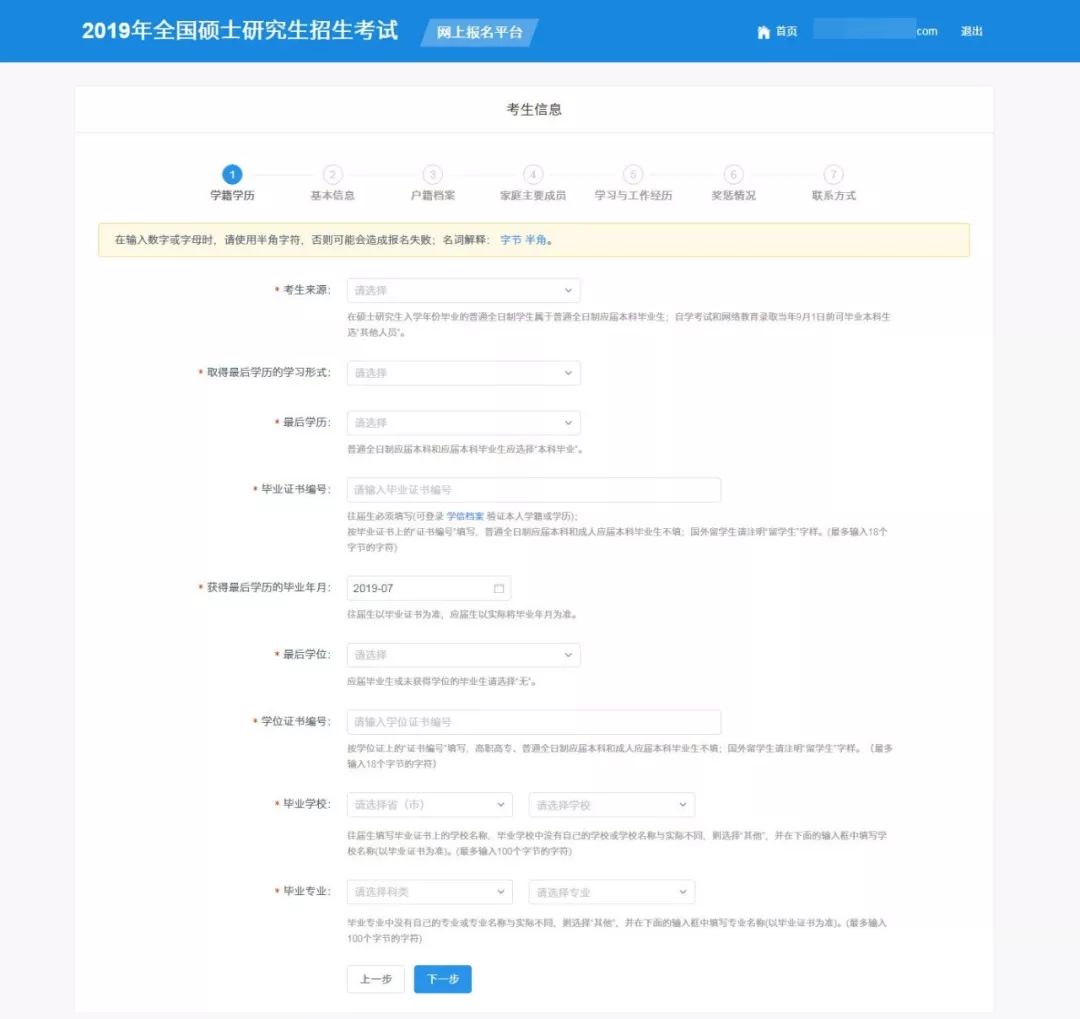
Task: Open the 请选择专业 dropdown
Action: point(611,892)
